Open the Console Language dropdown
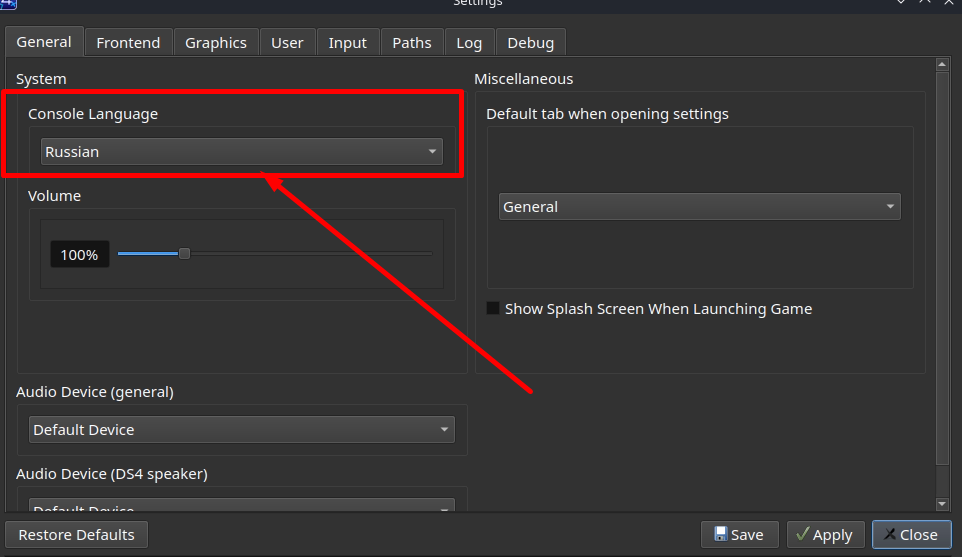This screenshot has width=962, height=557. pyautogui.click(x=241, y=152)
